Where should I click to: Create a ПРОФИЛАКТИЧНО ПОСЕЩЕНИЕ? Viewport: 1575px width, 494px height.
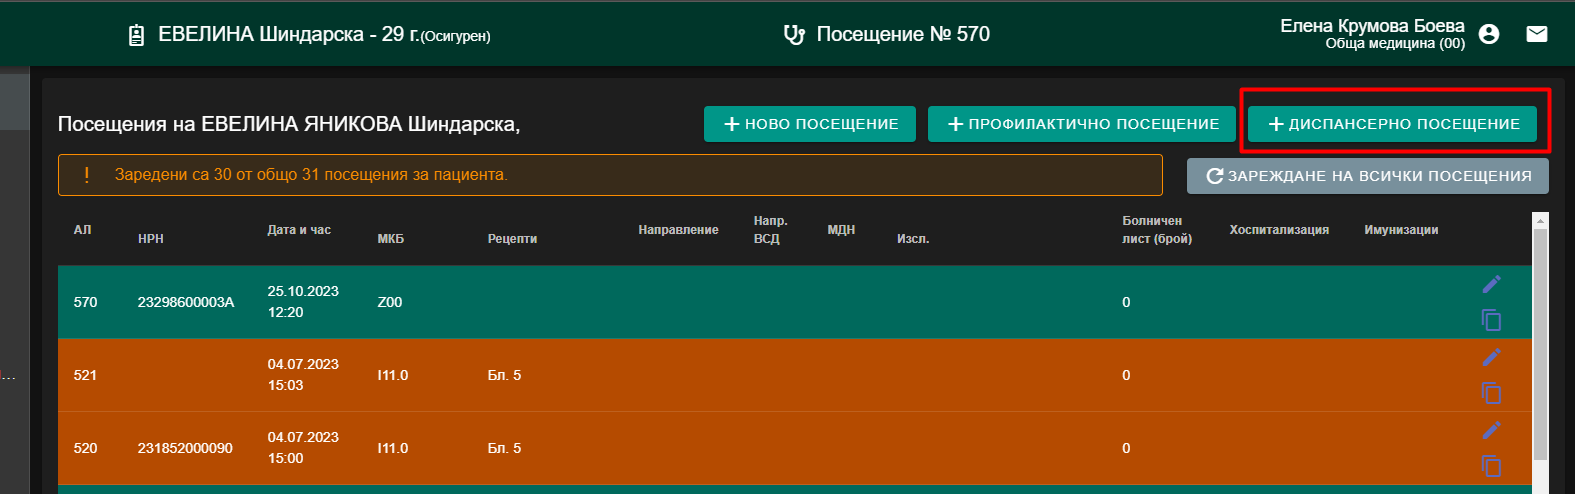pyautogui.click(x=1083, y=124)
